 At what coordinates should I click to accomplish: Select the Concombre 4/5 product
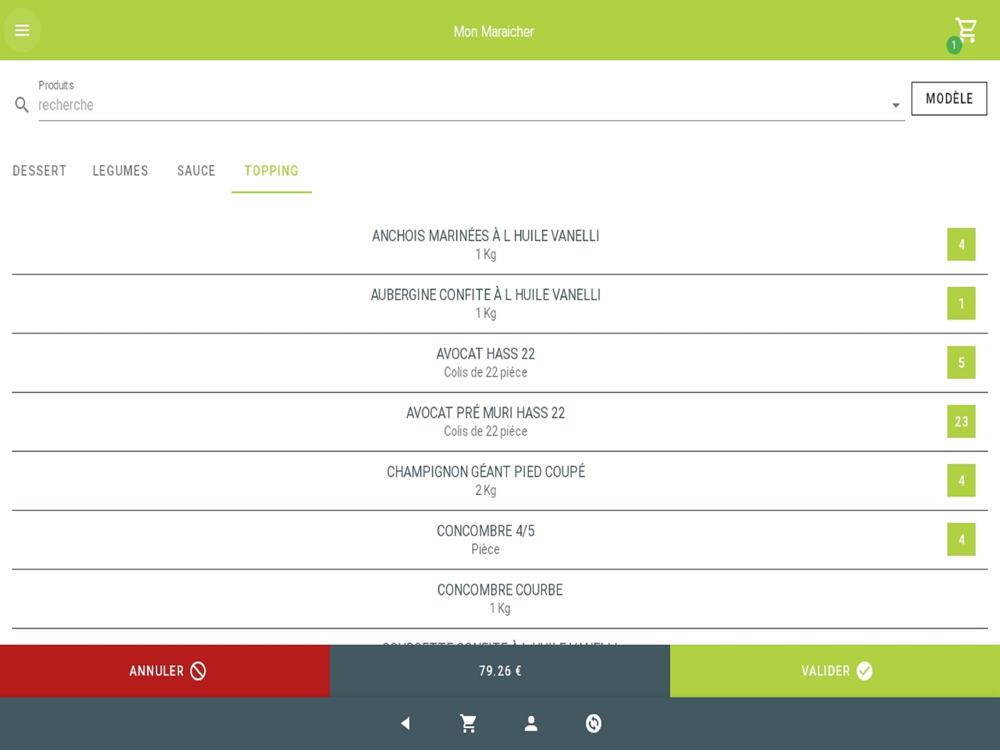pyautogui.click(x=500, y=540)
